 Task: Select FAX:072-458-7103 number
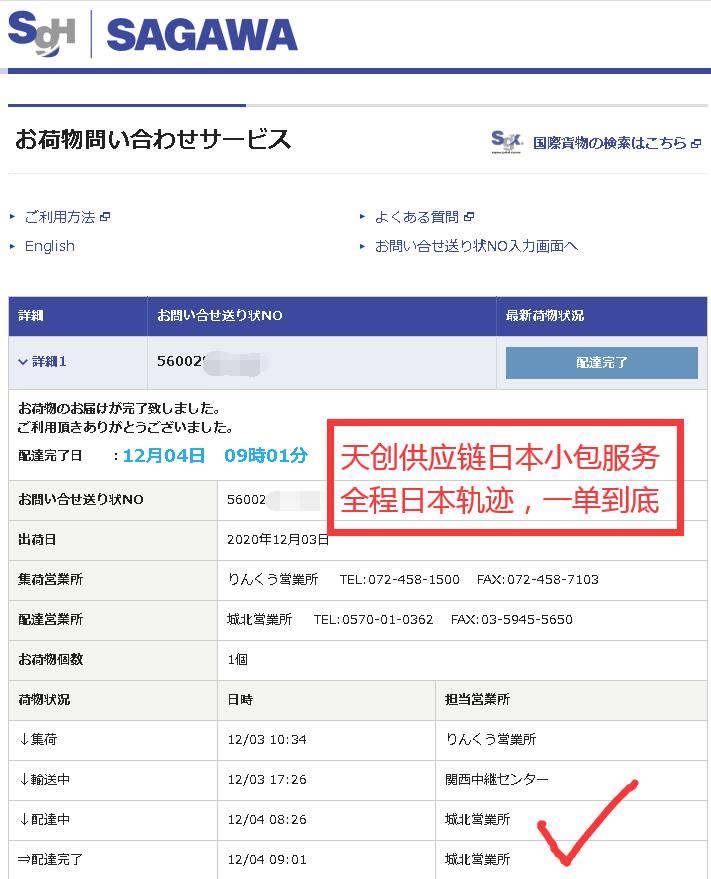tap(538, 580)
